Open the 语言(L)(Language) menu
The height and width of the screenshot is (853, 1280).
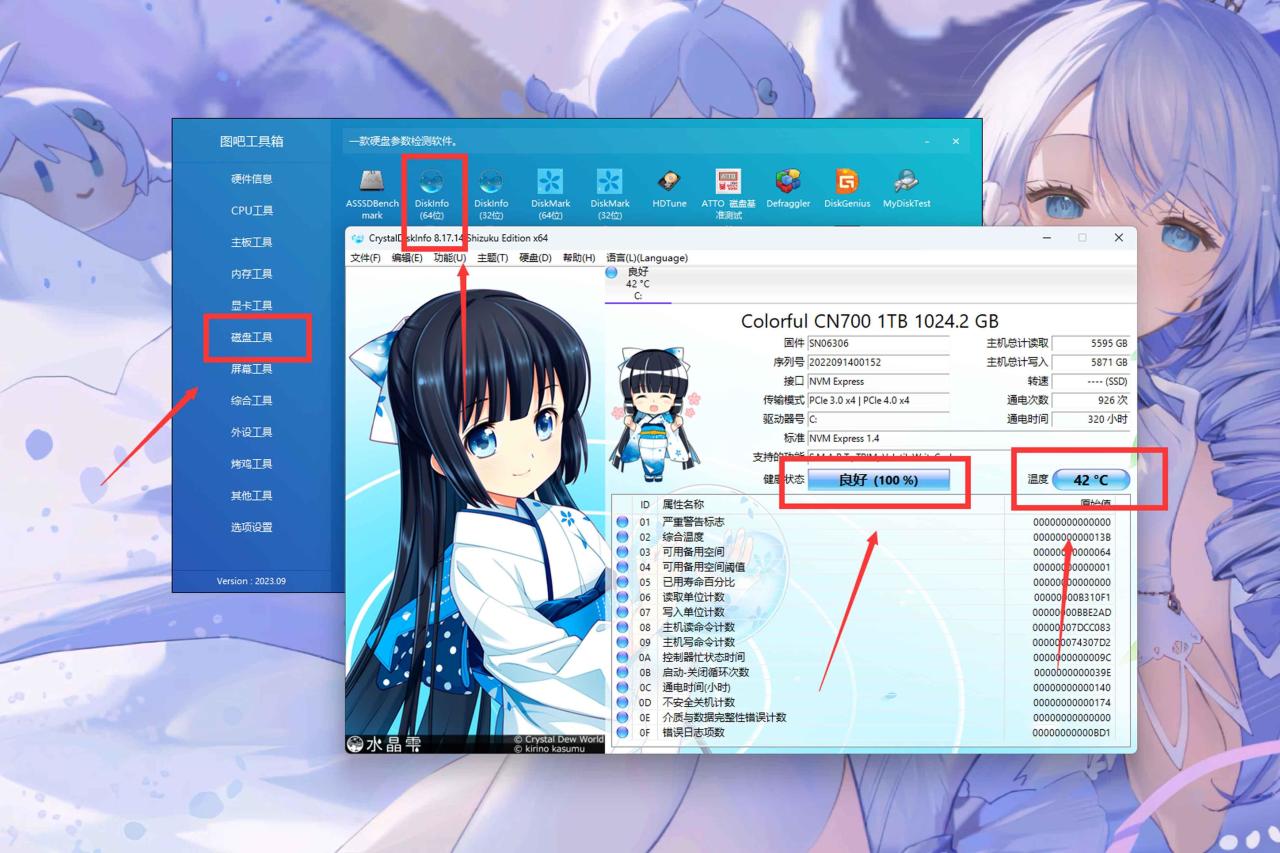click(647, 258)
